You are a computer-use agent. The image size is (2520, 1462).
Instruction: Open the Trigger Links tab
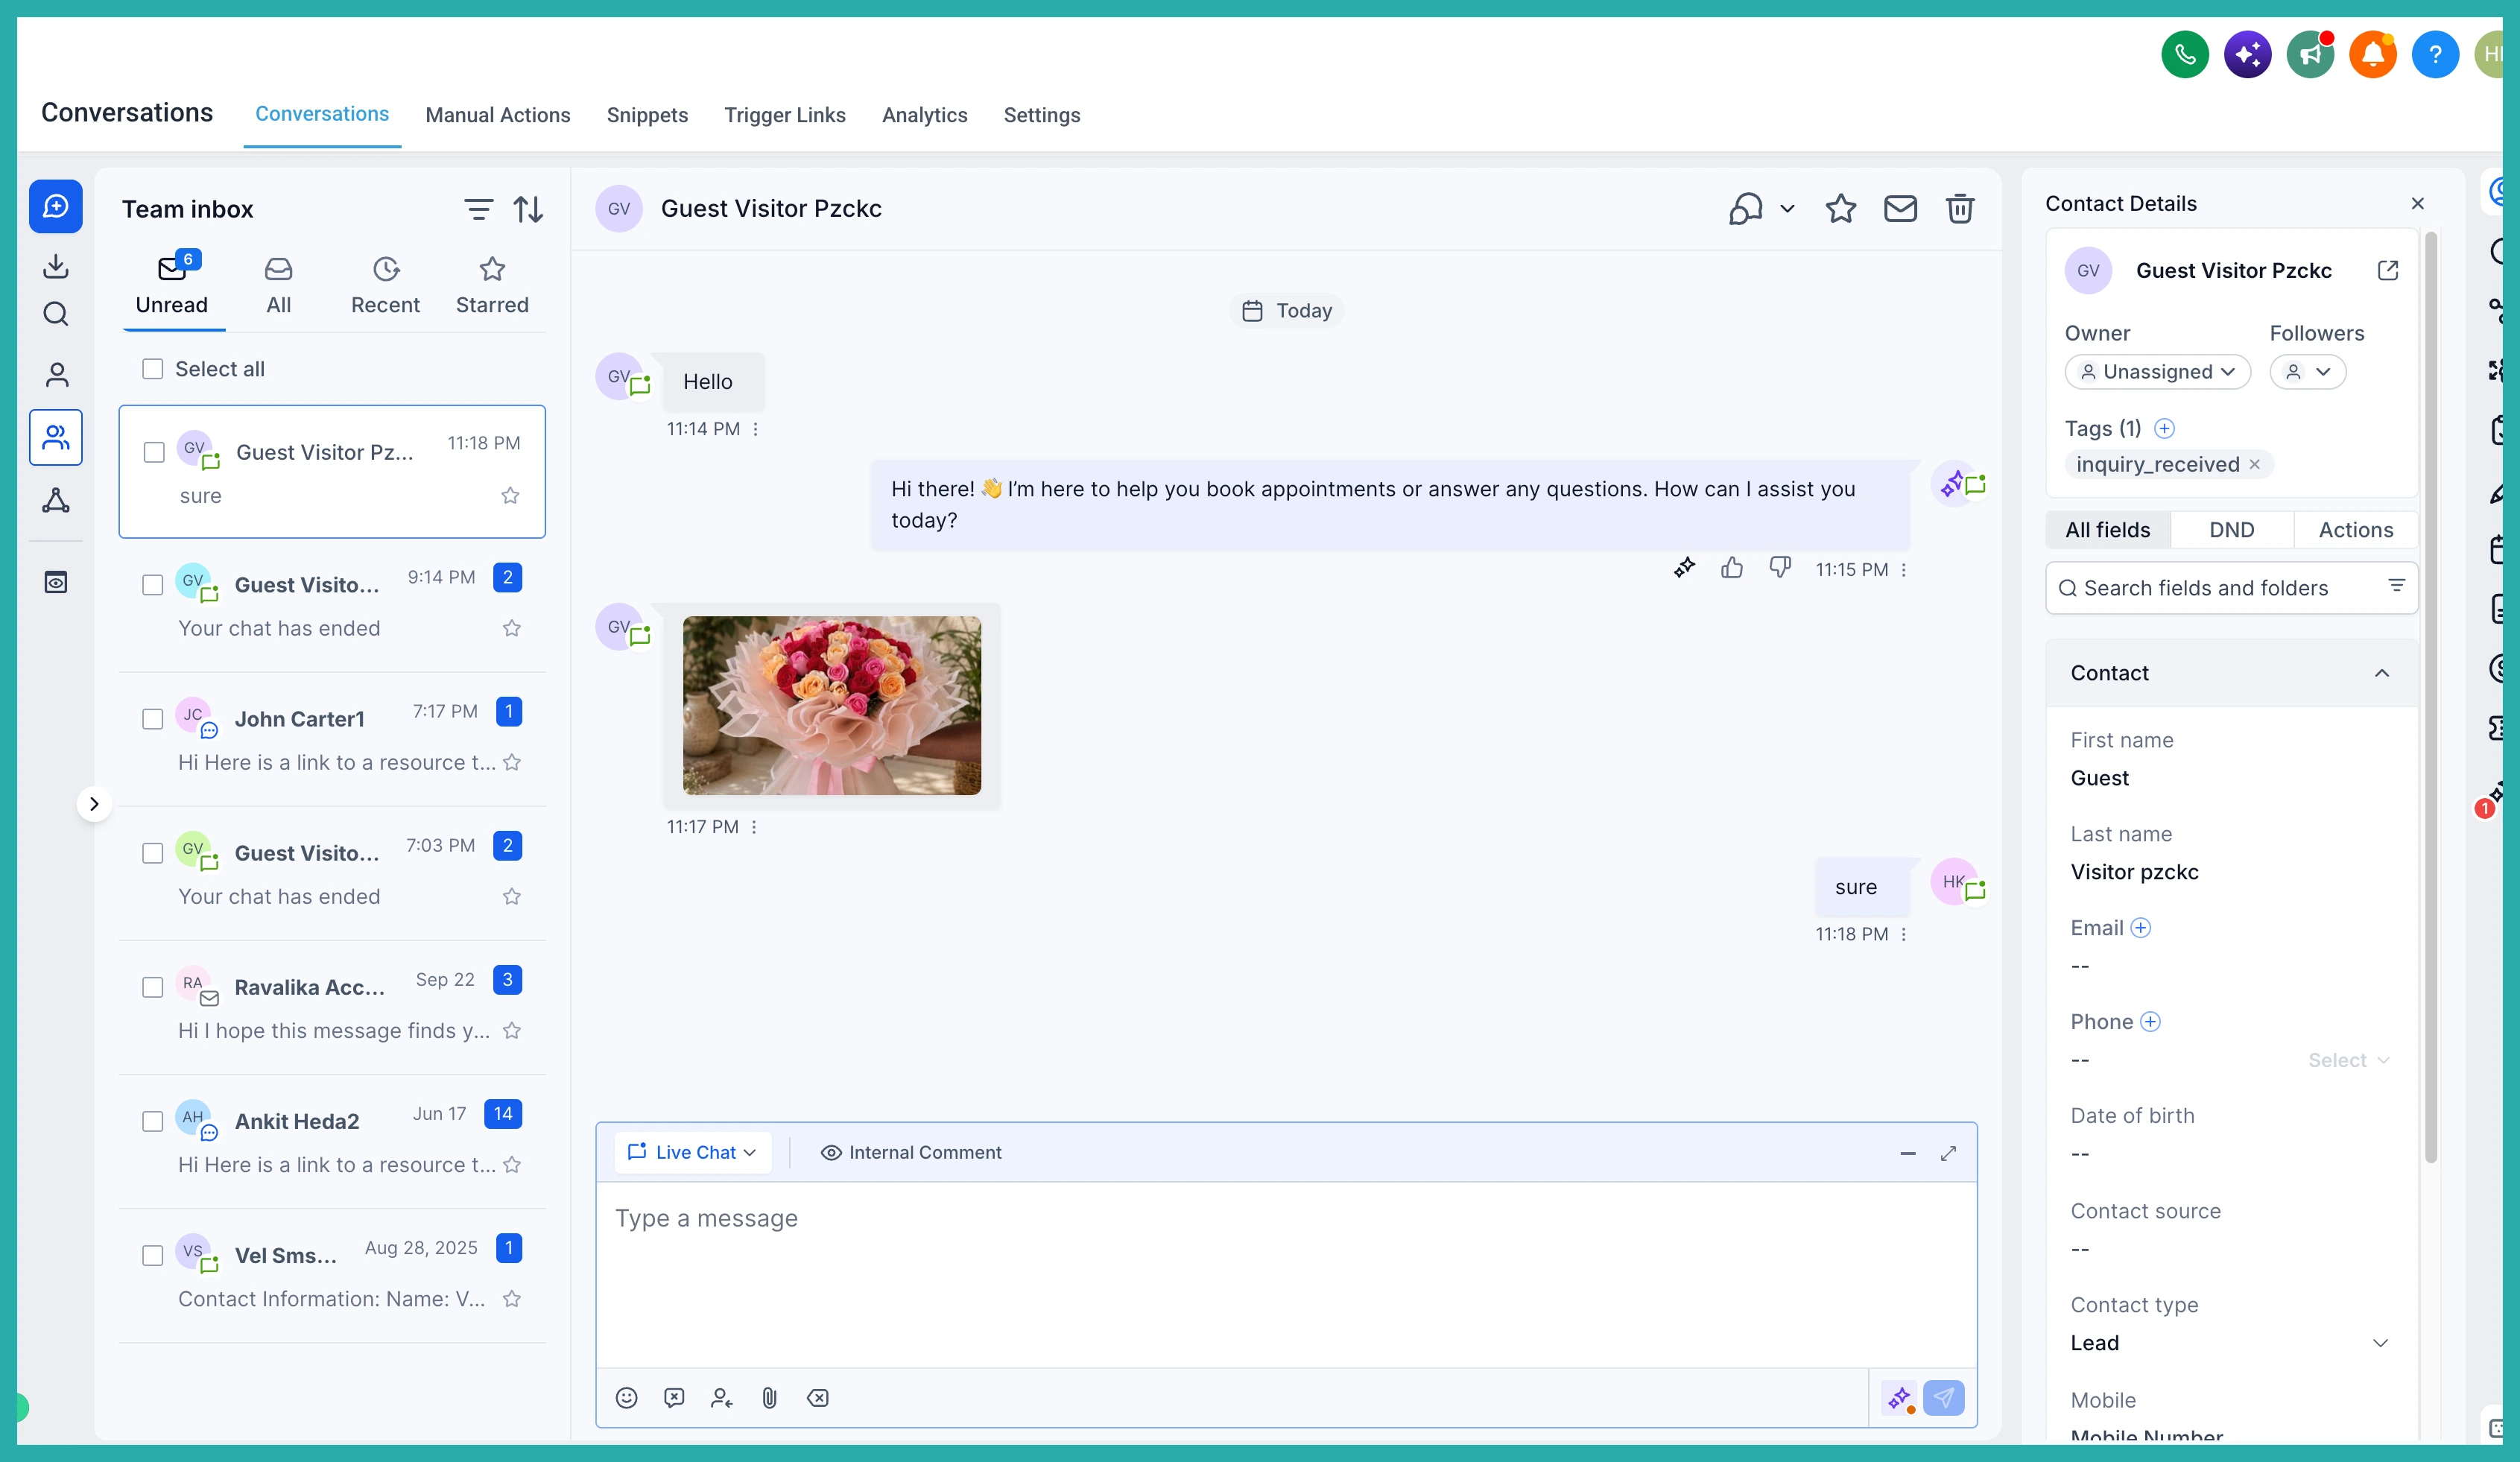coord(784,115)
